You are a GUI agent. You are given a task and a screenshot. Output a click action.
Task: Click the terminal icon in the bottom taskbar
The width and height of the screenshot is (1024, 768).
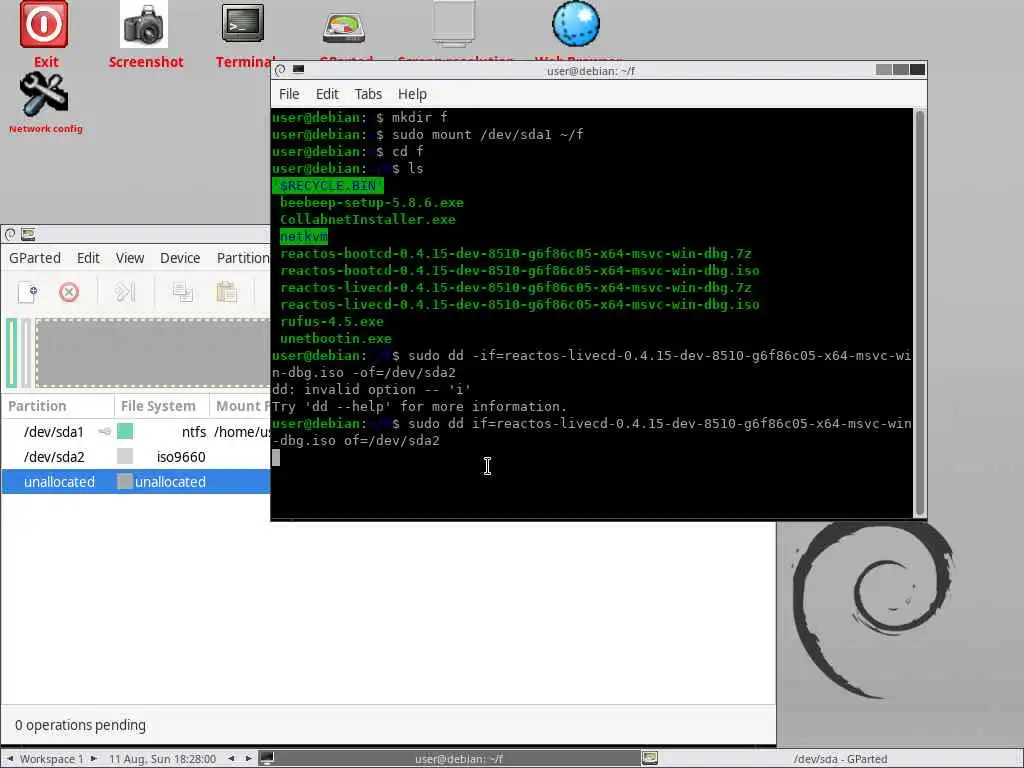266,758
